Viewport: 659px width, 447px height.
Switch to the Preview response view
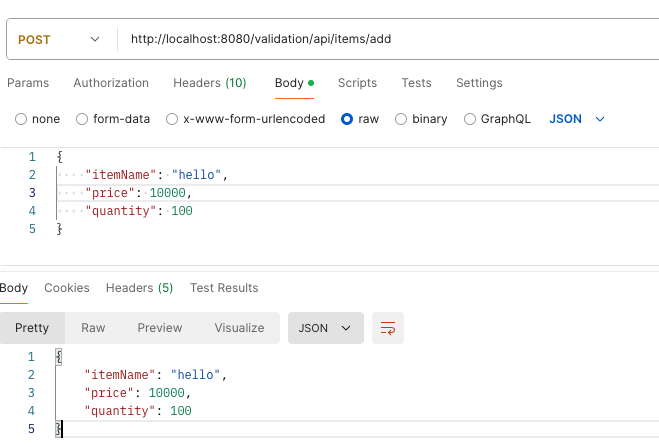(x=160, y=328)
